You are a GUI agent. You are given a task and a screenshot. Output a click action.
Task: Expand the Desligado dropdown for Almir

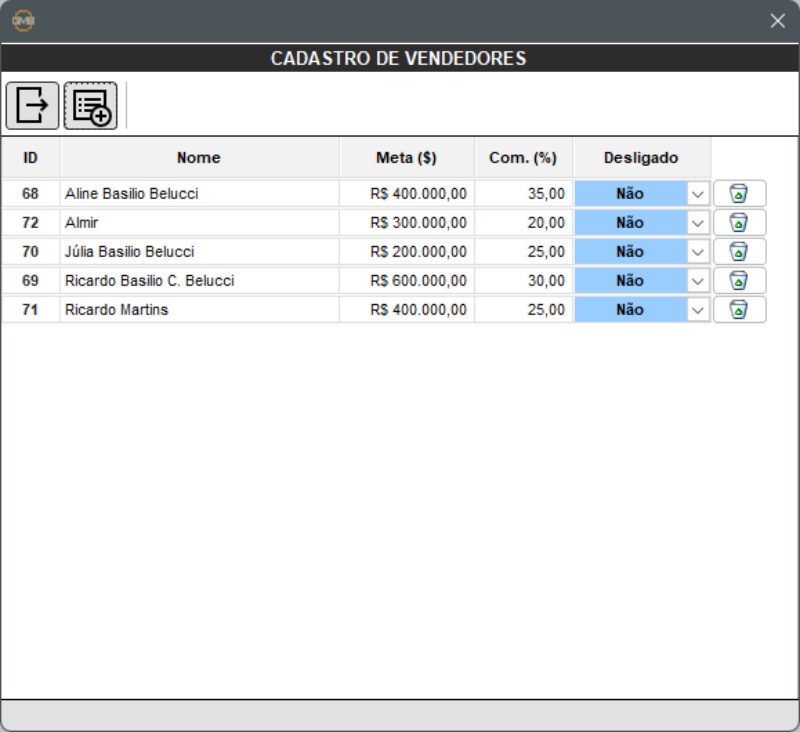(x=697, y=223)
